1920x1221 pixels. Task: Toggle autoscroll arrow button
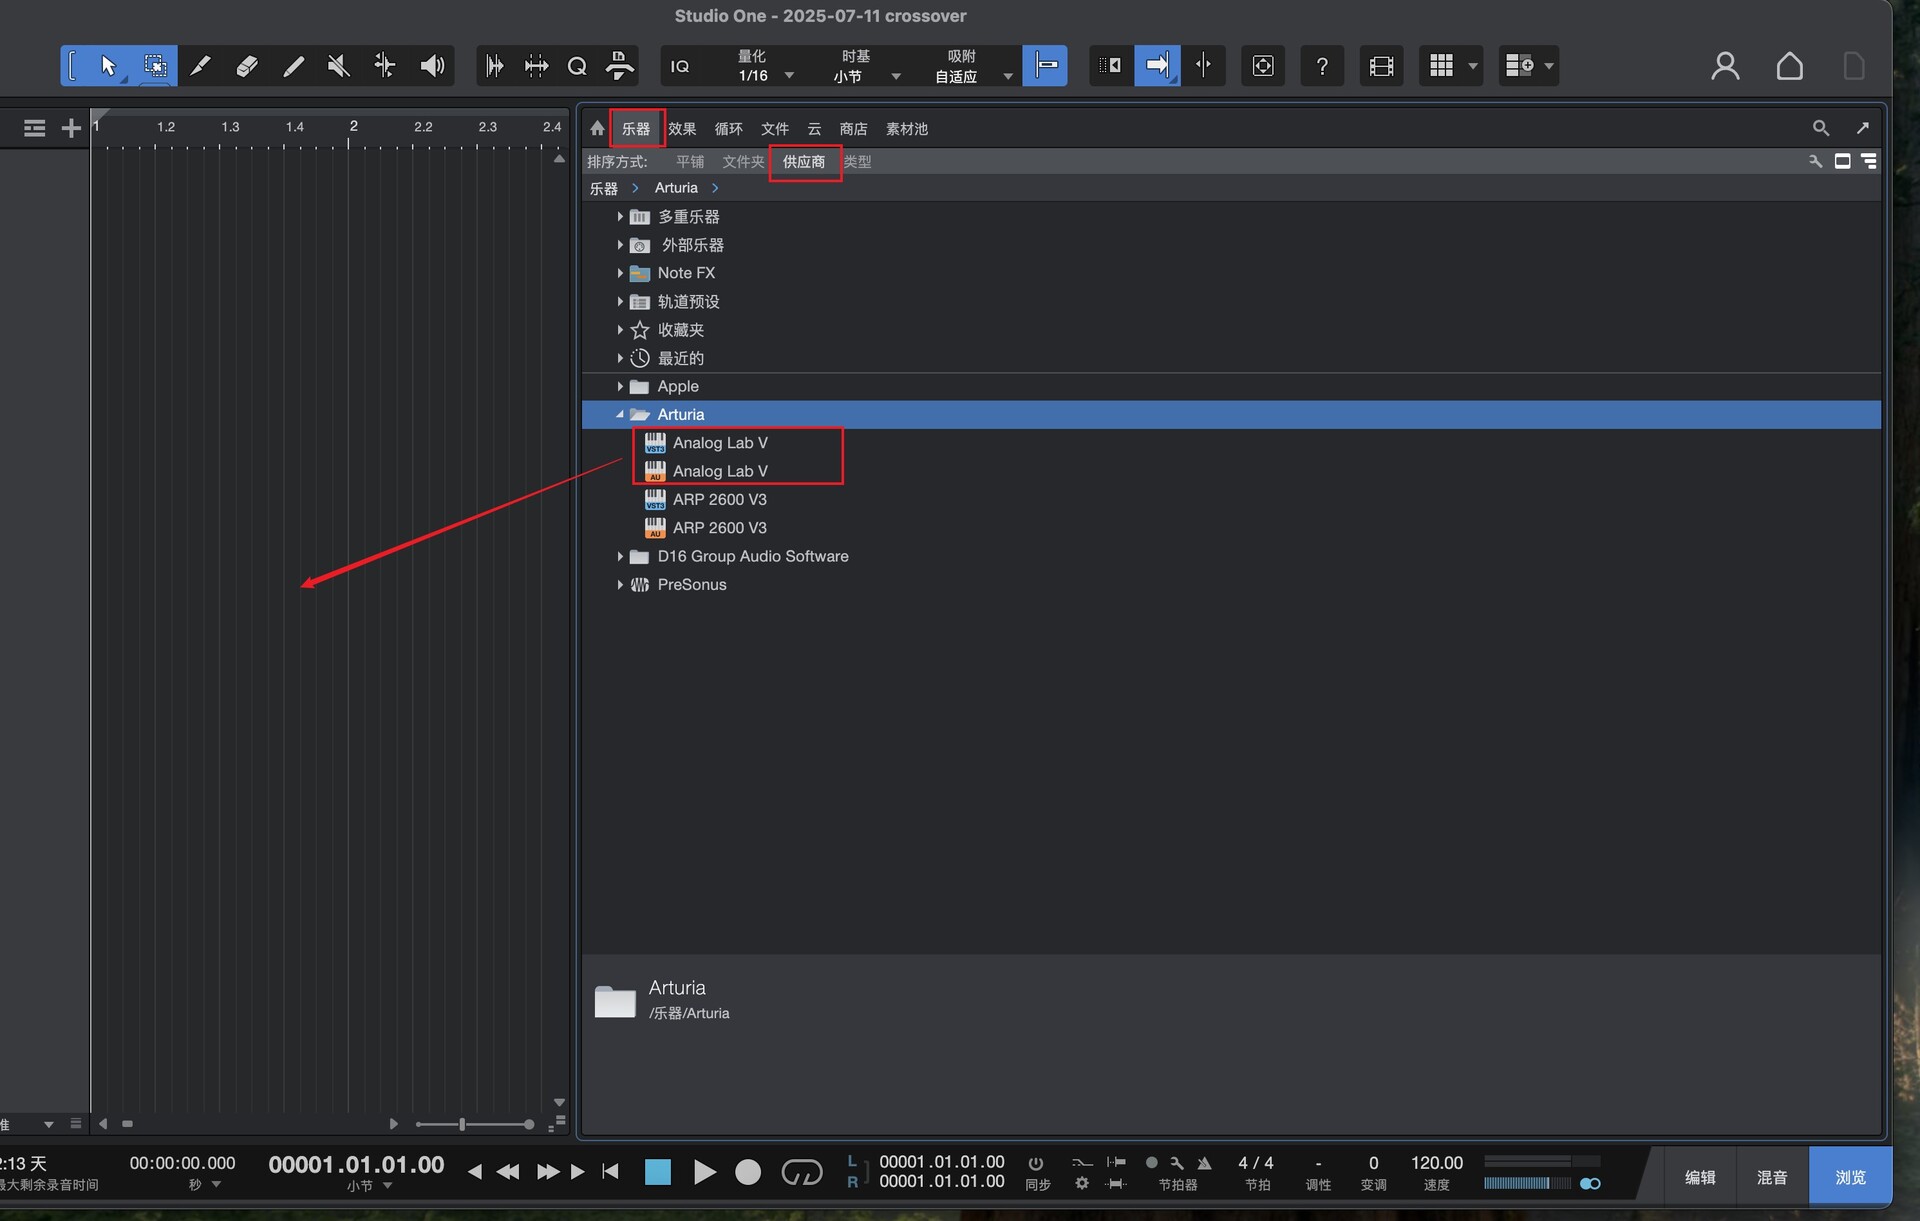click(x=1157, y=66)
